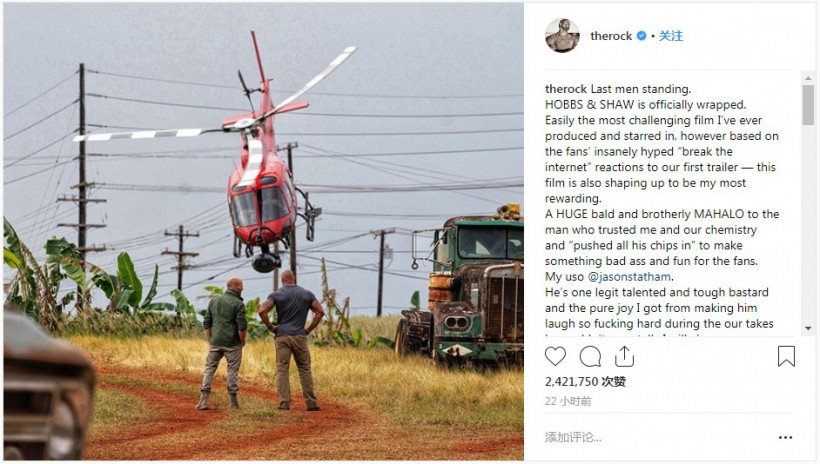
Task: Click the therock username in header
Action: (611, 36)
